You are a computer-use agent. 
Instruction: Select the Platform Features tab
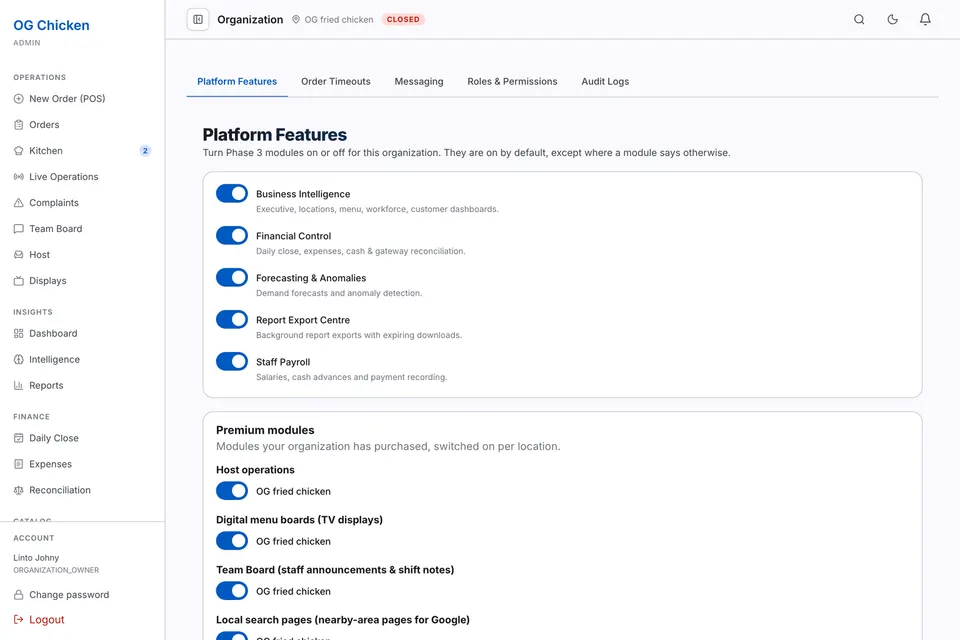237,81
